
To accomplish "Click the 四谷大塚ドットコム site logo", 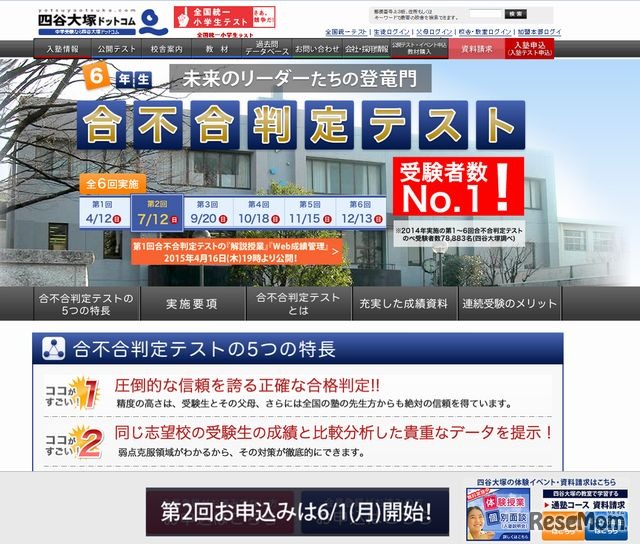I will pos(103,22).
